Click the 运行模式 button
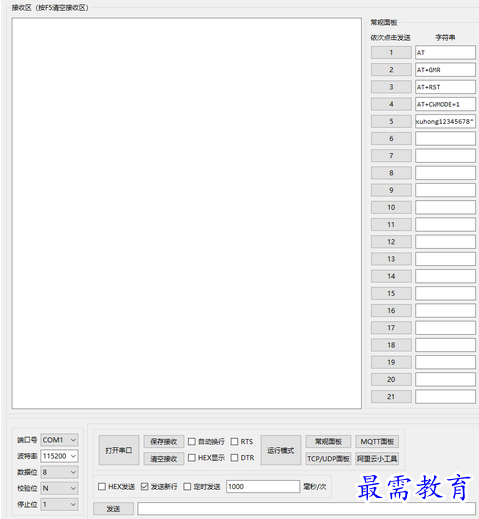The height and width of the screenshot is (519, 479). point(281,450)
